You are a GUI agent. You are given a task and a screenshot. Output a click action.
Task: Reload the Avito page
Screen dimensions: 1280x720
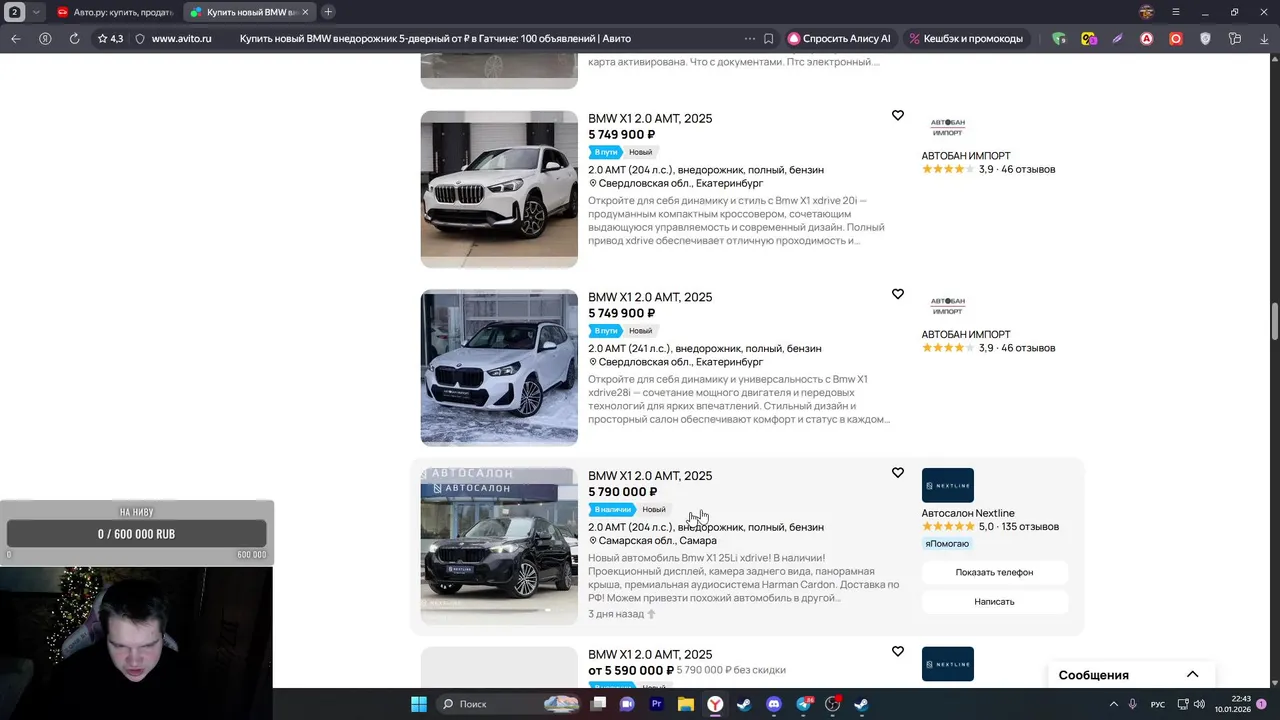pyautogui.click(x=74, y=38)
